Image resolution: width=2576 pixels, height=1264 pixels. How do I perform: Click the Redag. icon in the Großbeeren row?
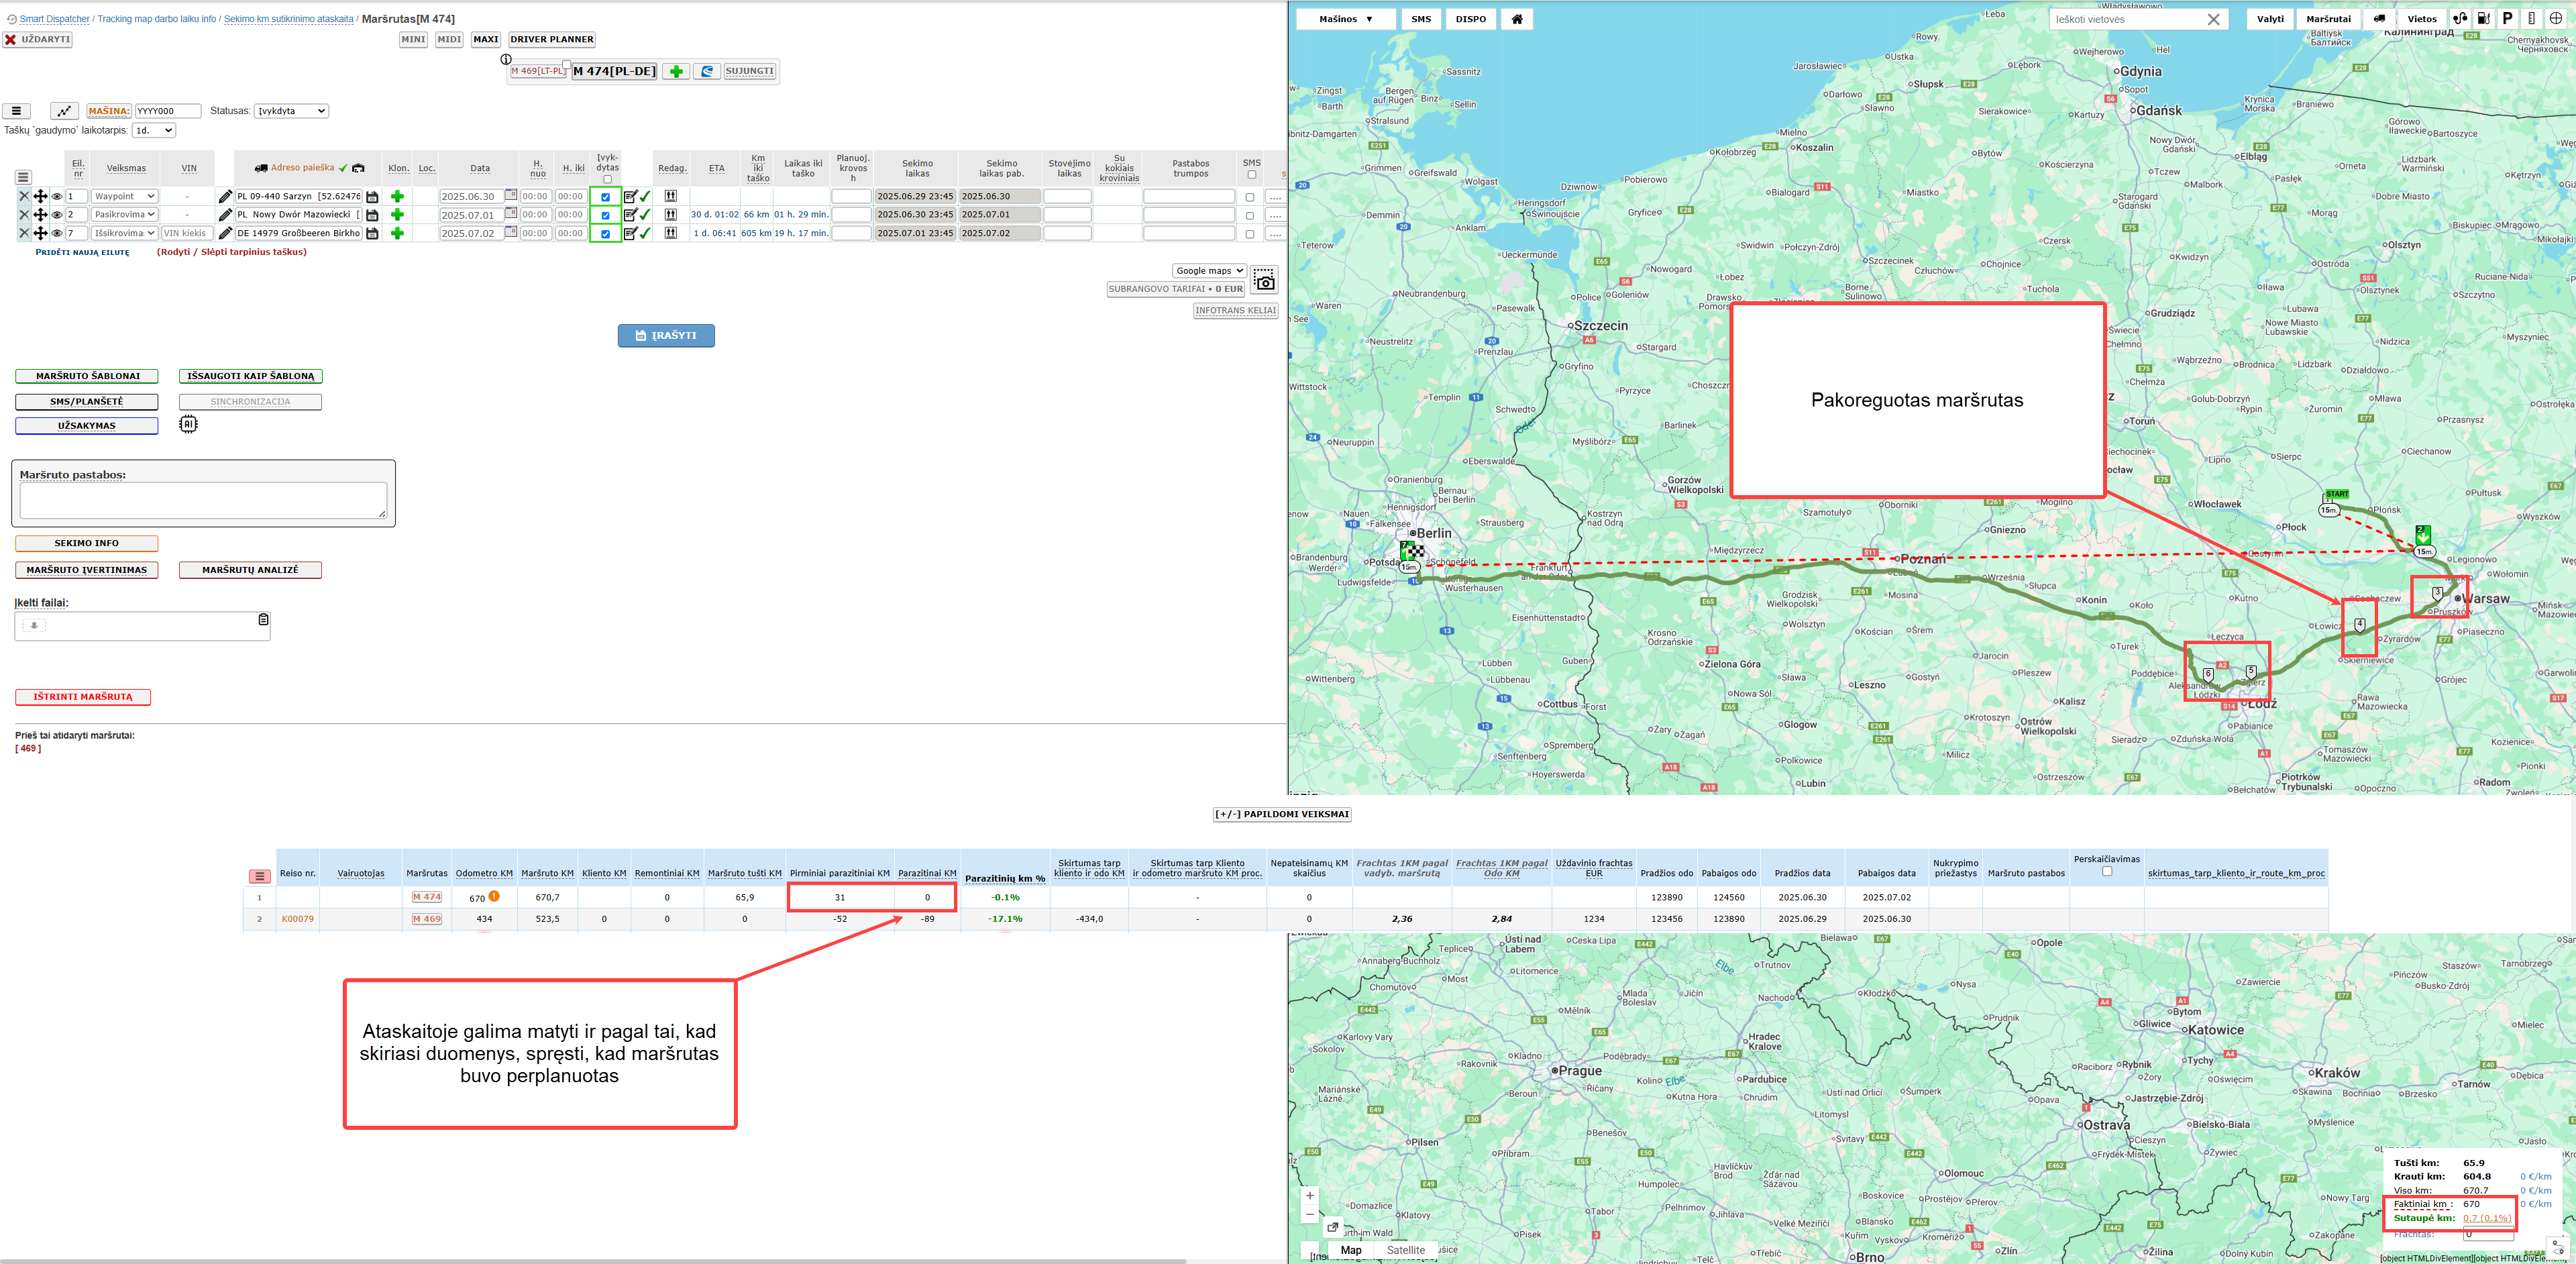[x=671, y=233]
